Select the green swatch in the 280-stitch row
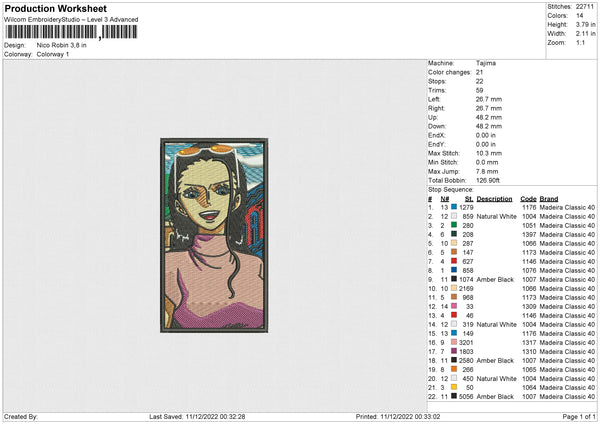Screen dimensions: 600x424 454,225
